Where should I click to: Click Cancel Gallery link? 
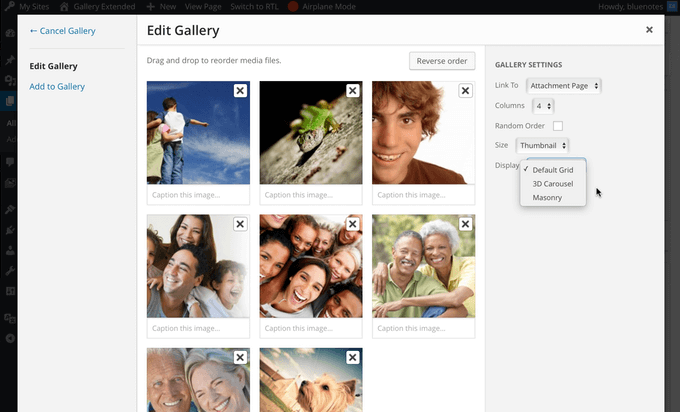point(62,31)
